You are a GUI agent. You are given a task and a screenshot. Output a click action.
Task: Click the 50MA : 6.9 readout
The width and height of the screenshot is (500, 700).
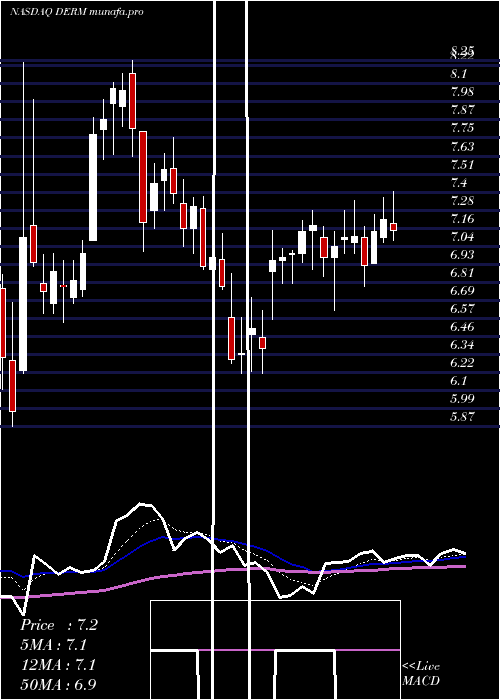pyautogui.click(x=58, y=684)
